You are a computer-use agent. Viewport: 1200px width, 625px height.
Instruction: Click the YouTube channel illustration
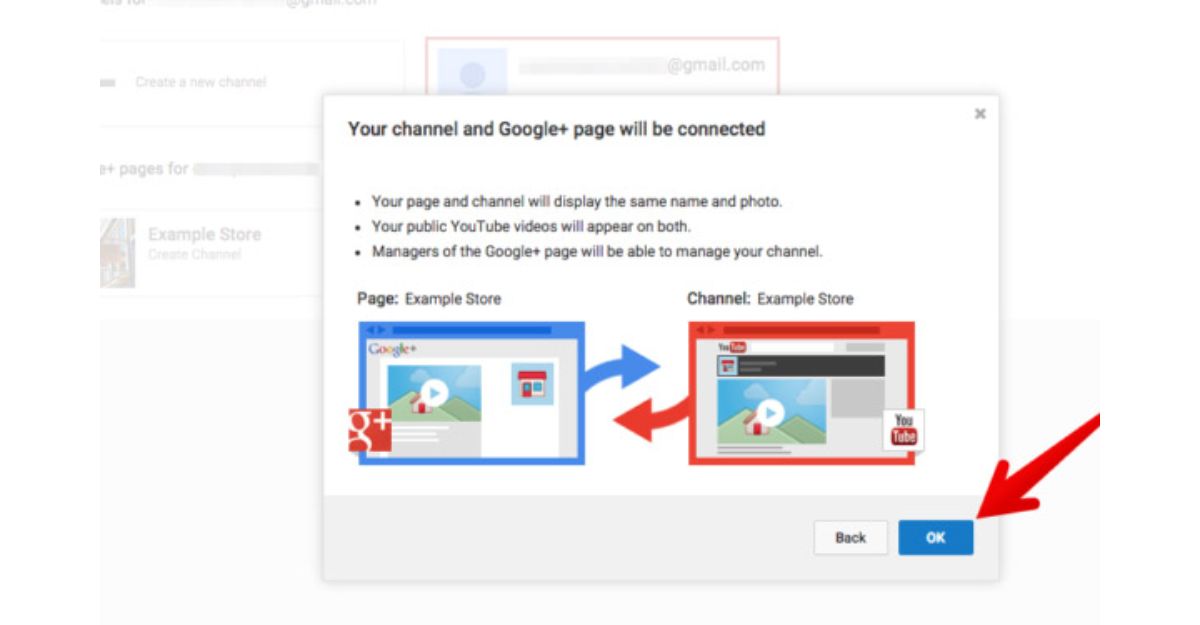[x=802, y=393]
